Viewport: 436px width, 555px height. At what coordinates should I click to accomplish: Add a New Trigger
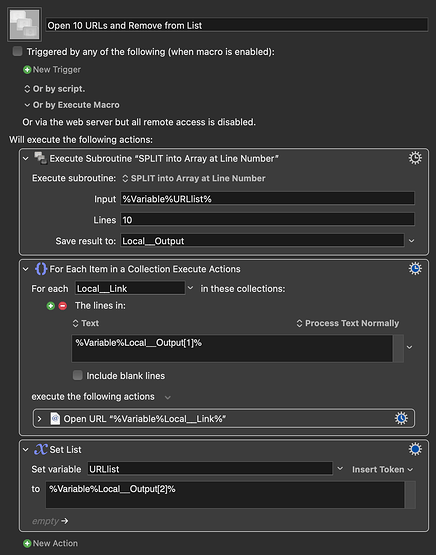click(57, 69)
